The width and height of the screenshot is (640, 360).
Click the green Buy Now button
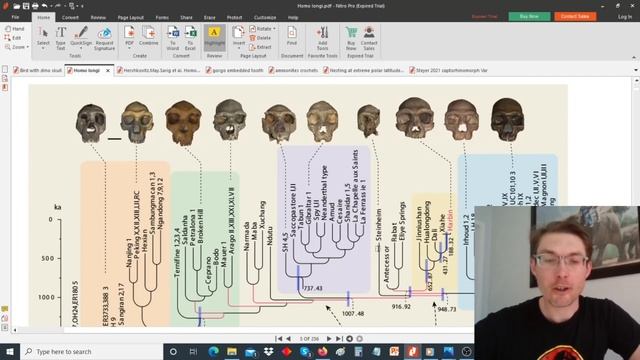(529, 16)
